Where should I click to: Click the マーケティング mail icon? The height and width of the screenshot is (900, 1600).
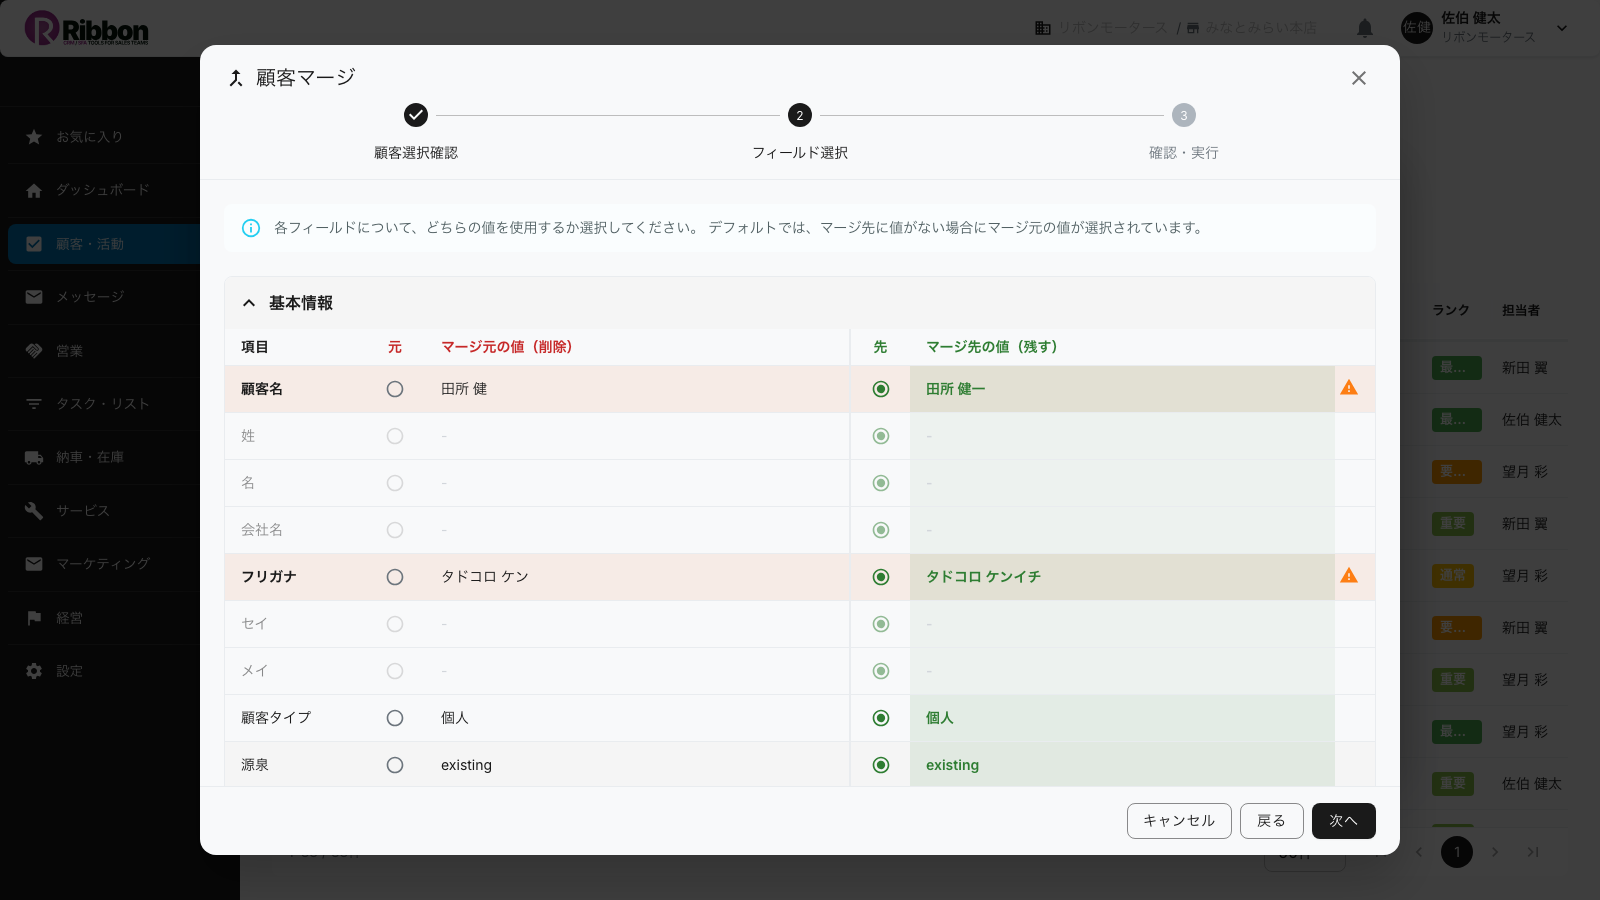[34, 564]
